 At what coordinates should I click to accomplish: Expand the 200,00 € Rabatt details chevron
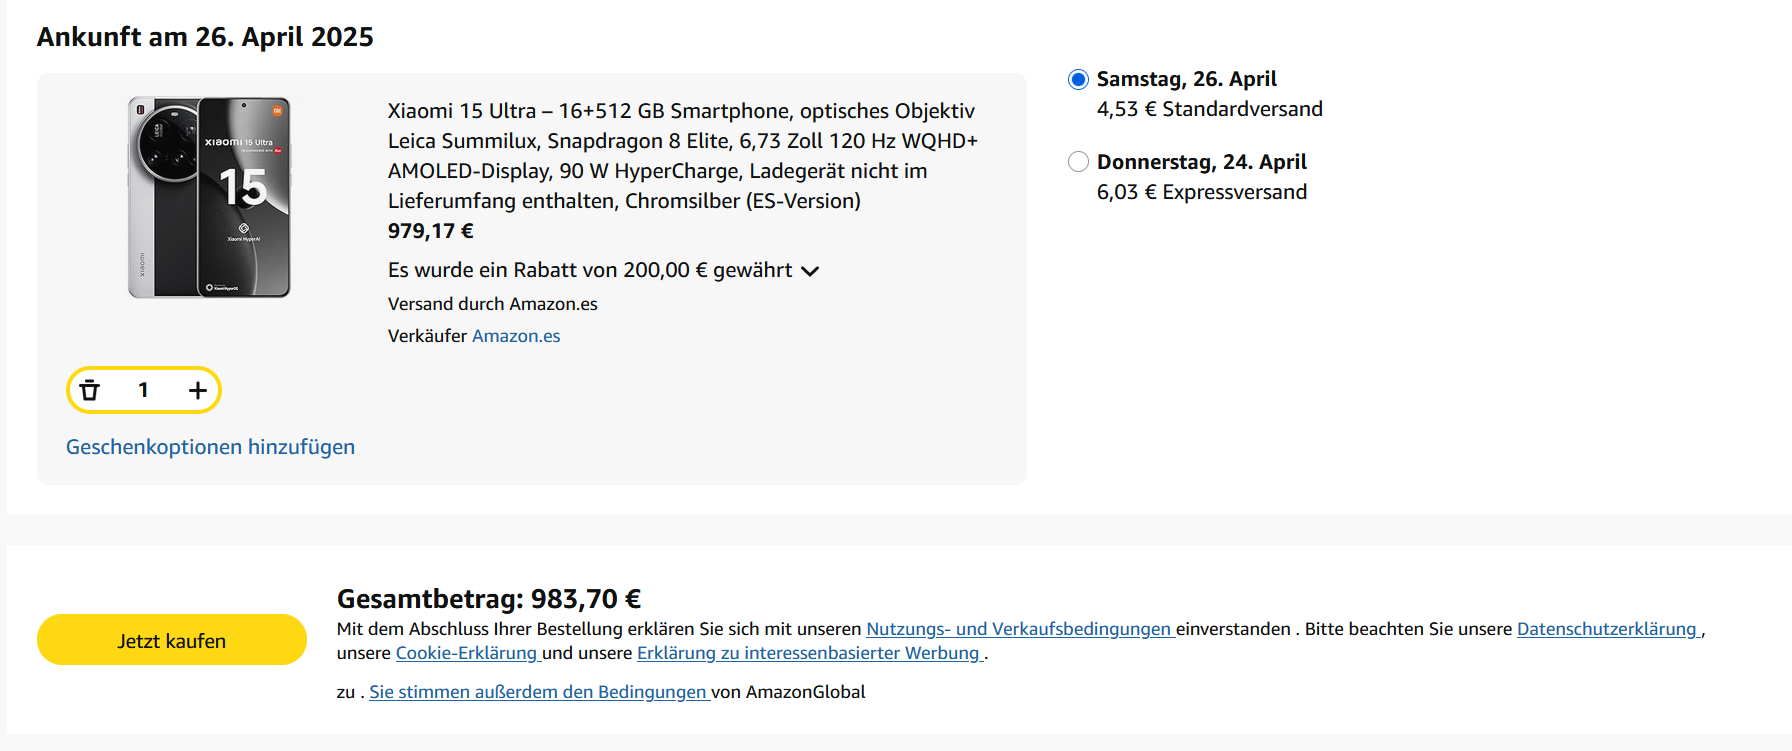coord(810,271)
